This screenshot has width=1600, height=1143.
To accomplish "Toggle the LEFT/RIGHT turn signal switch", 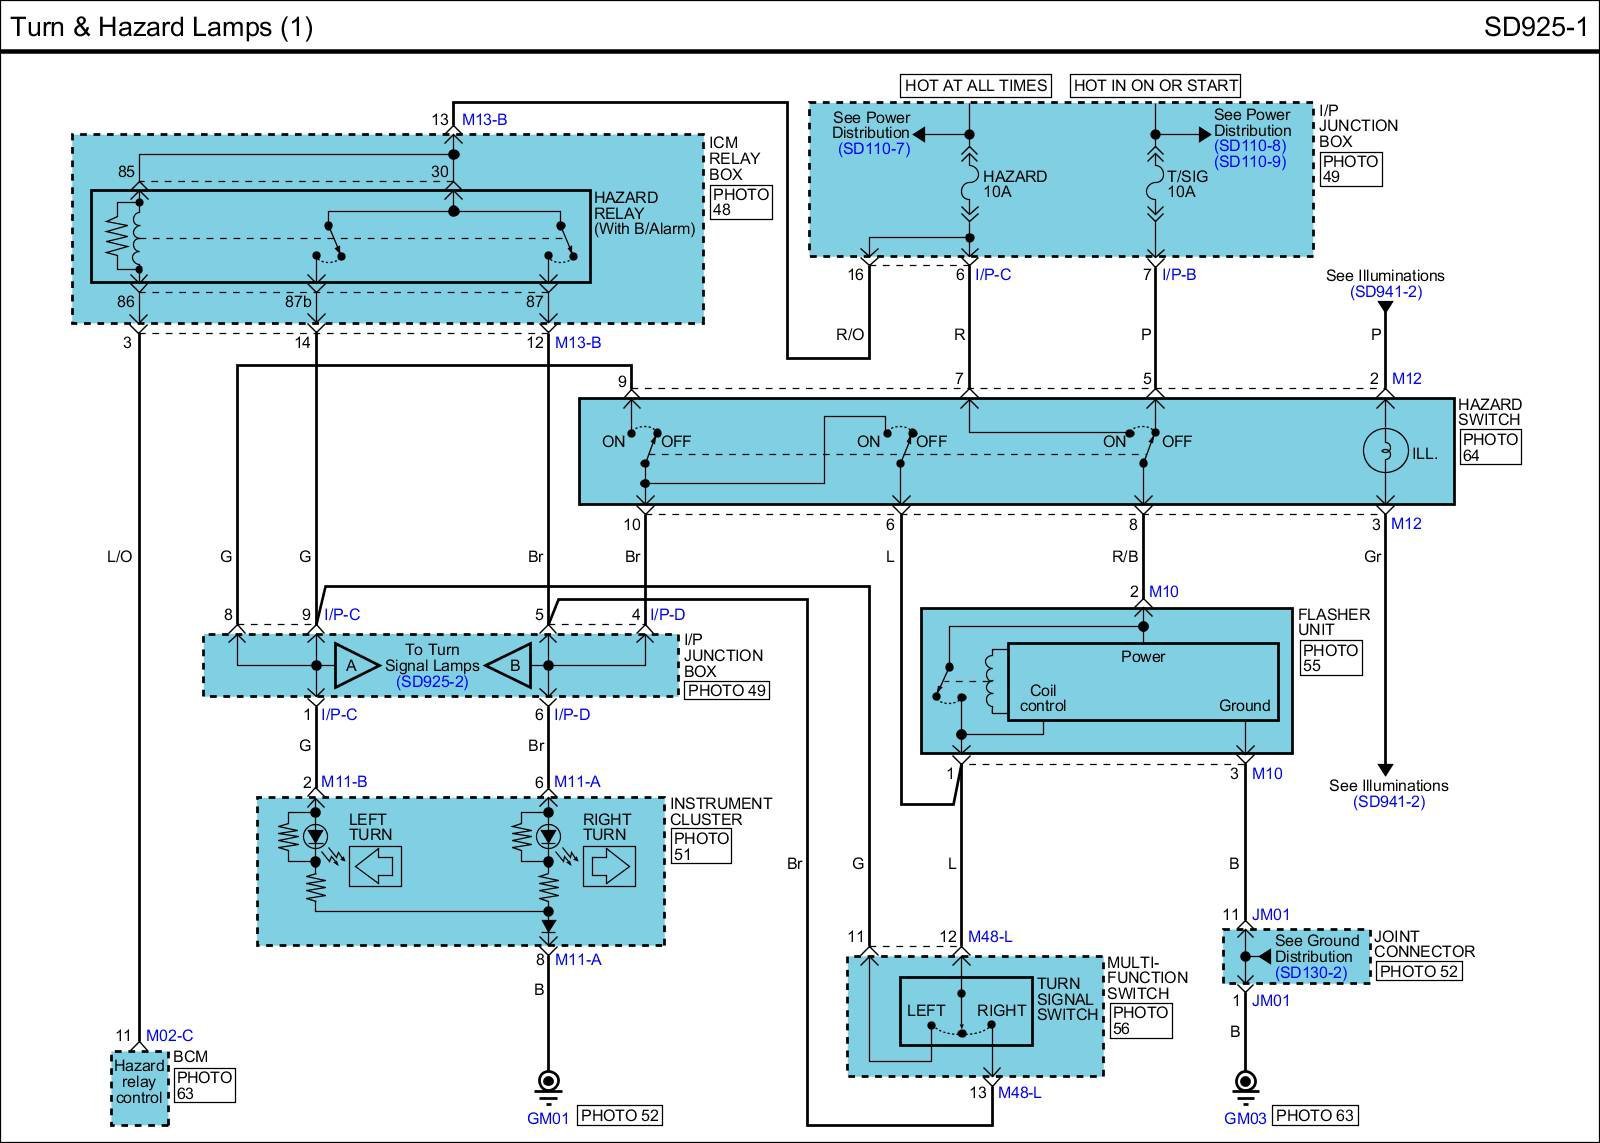I will [x=961, y=1012].
